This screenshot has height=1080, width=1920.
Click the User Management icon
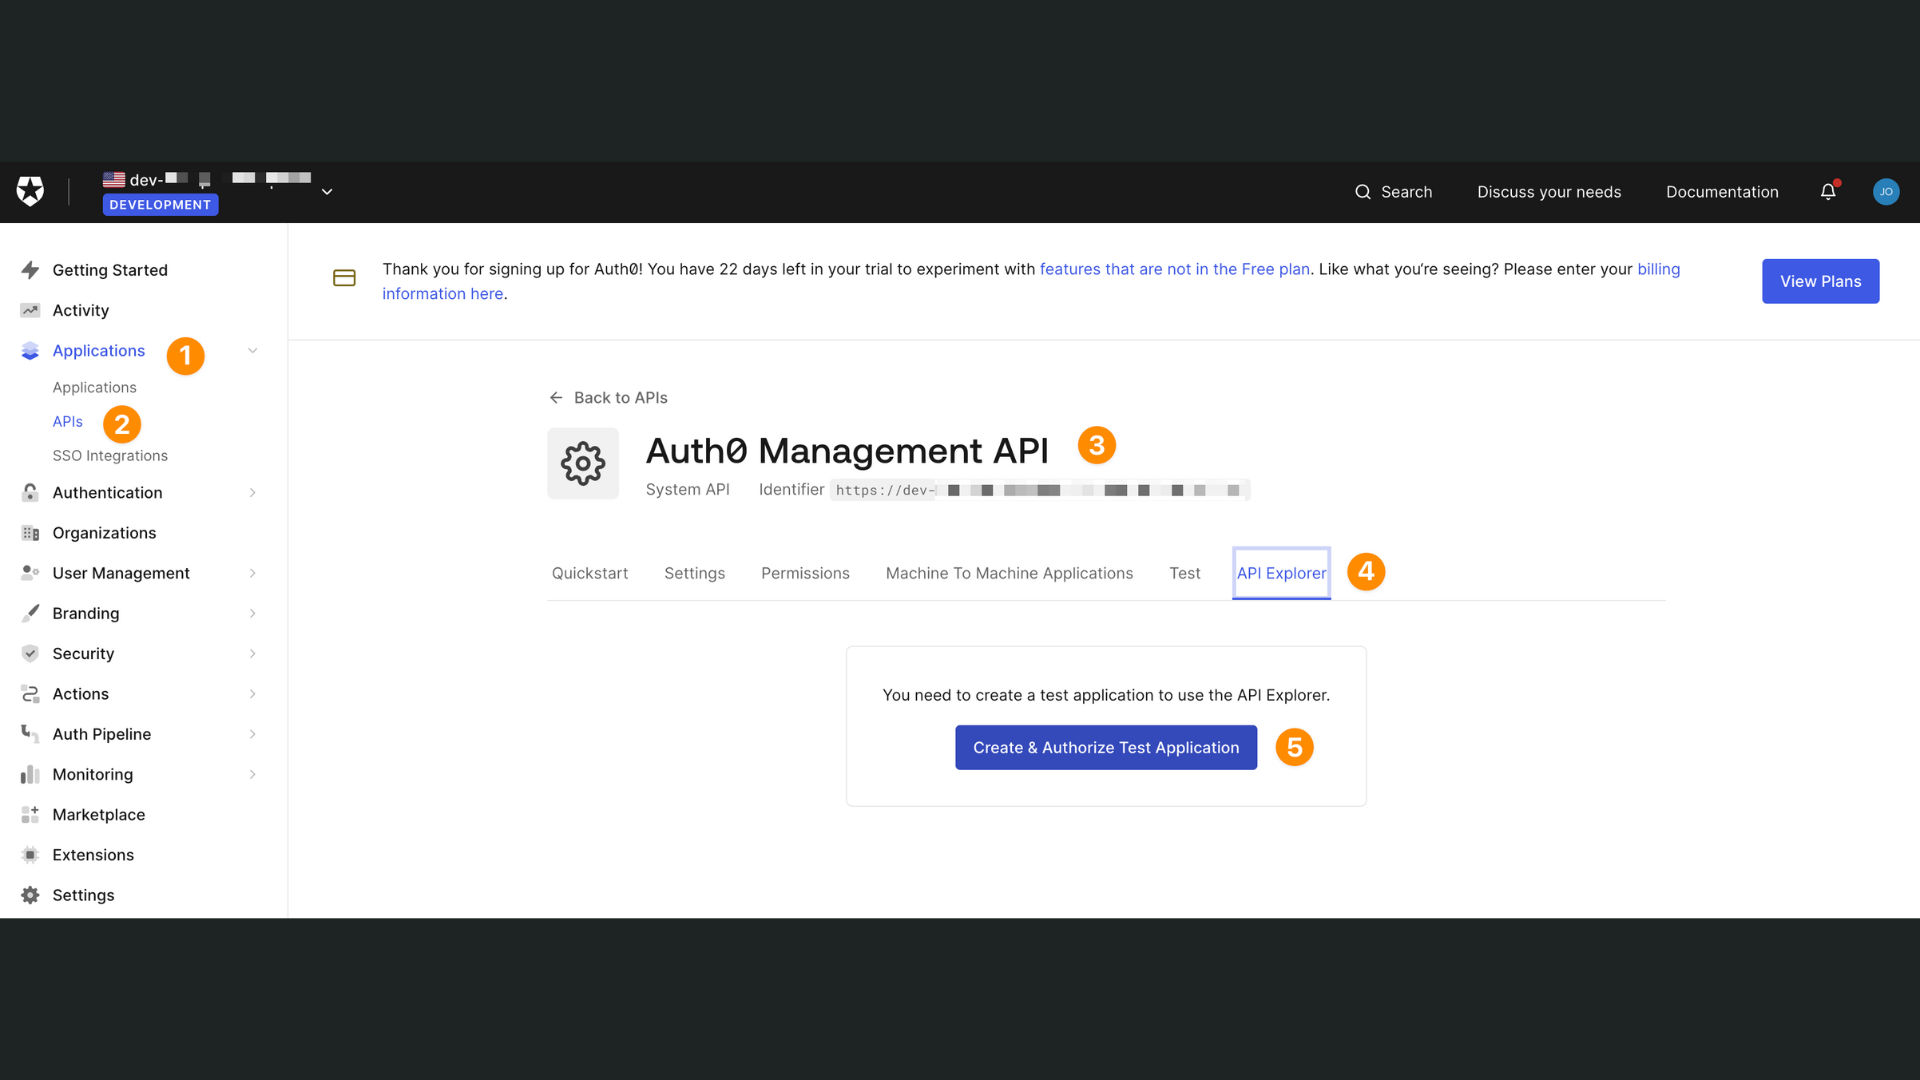pos(29,572)
